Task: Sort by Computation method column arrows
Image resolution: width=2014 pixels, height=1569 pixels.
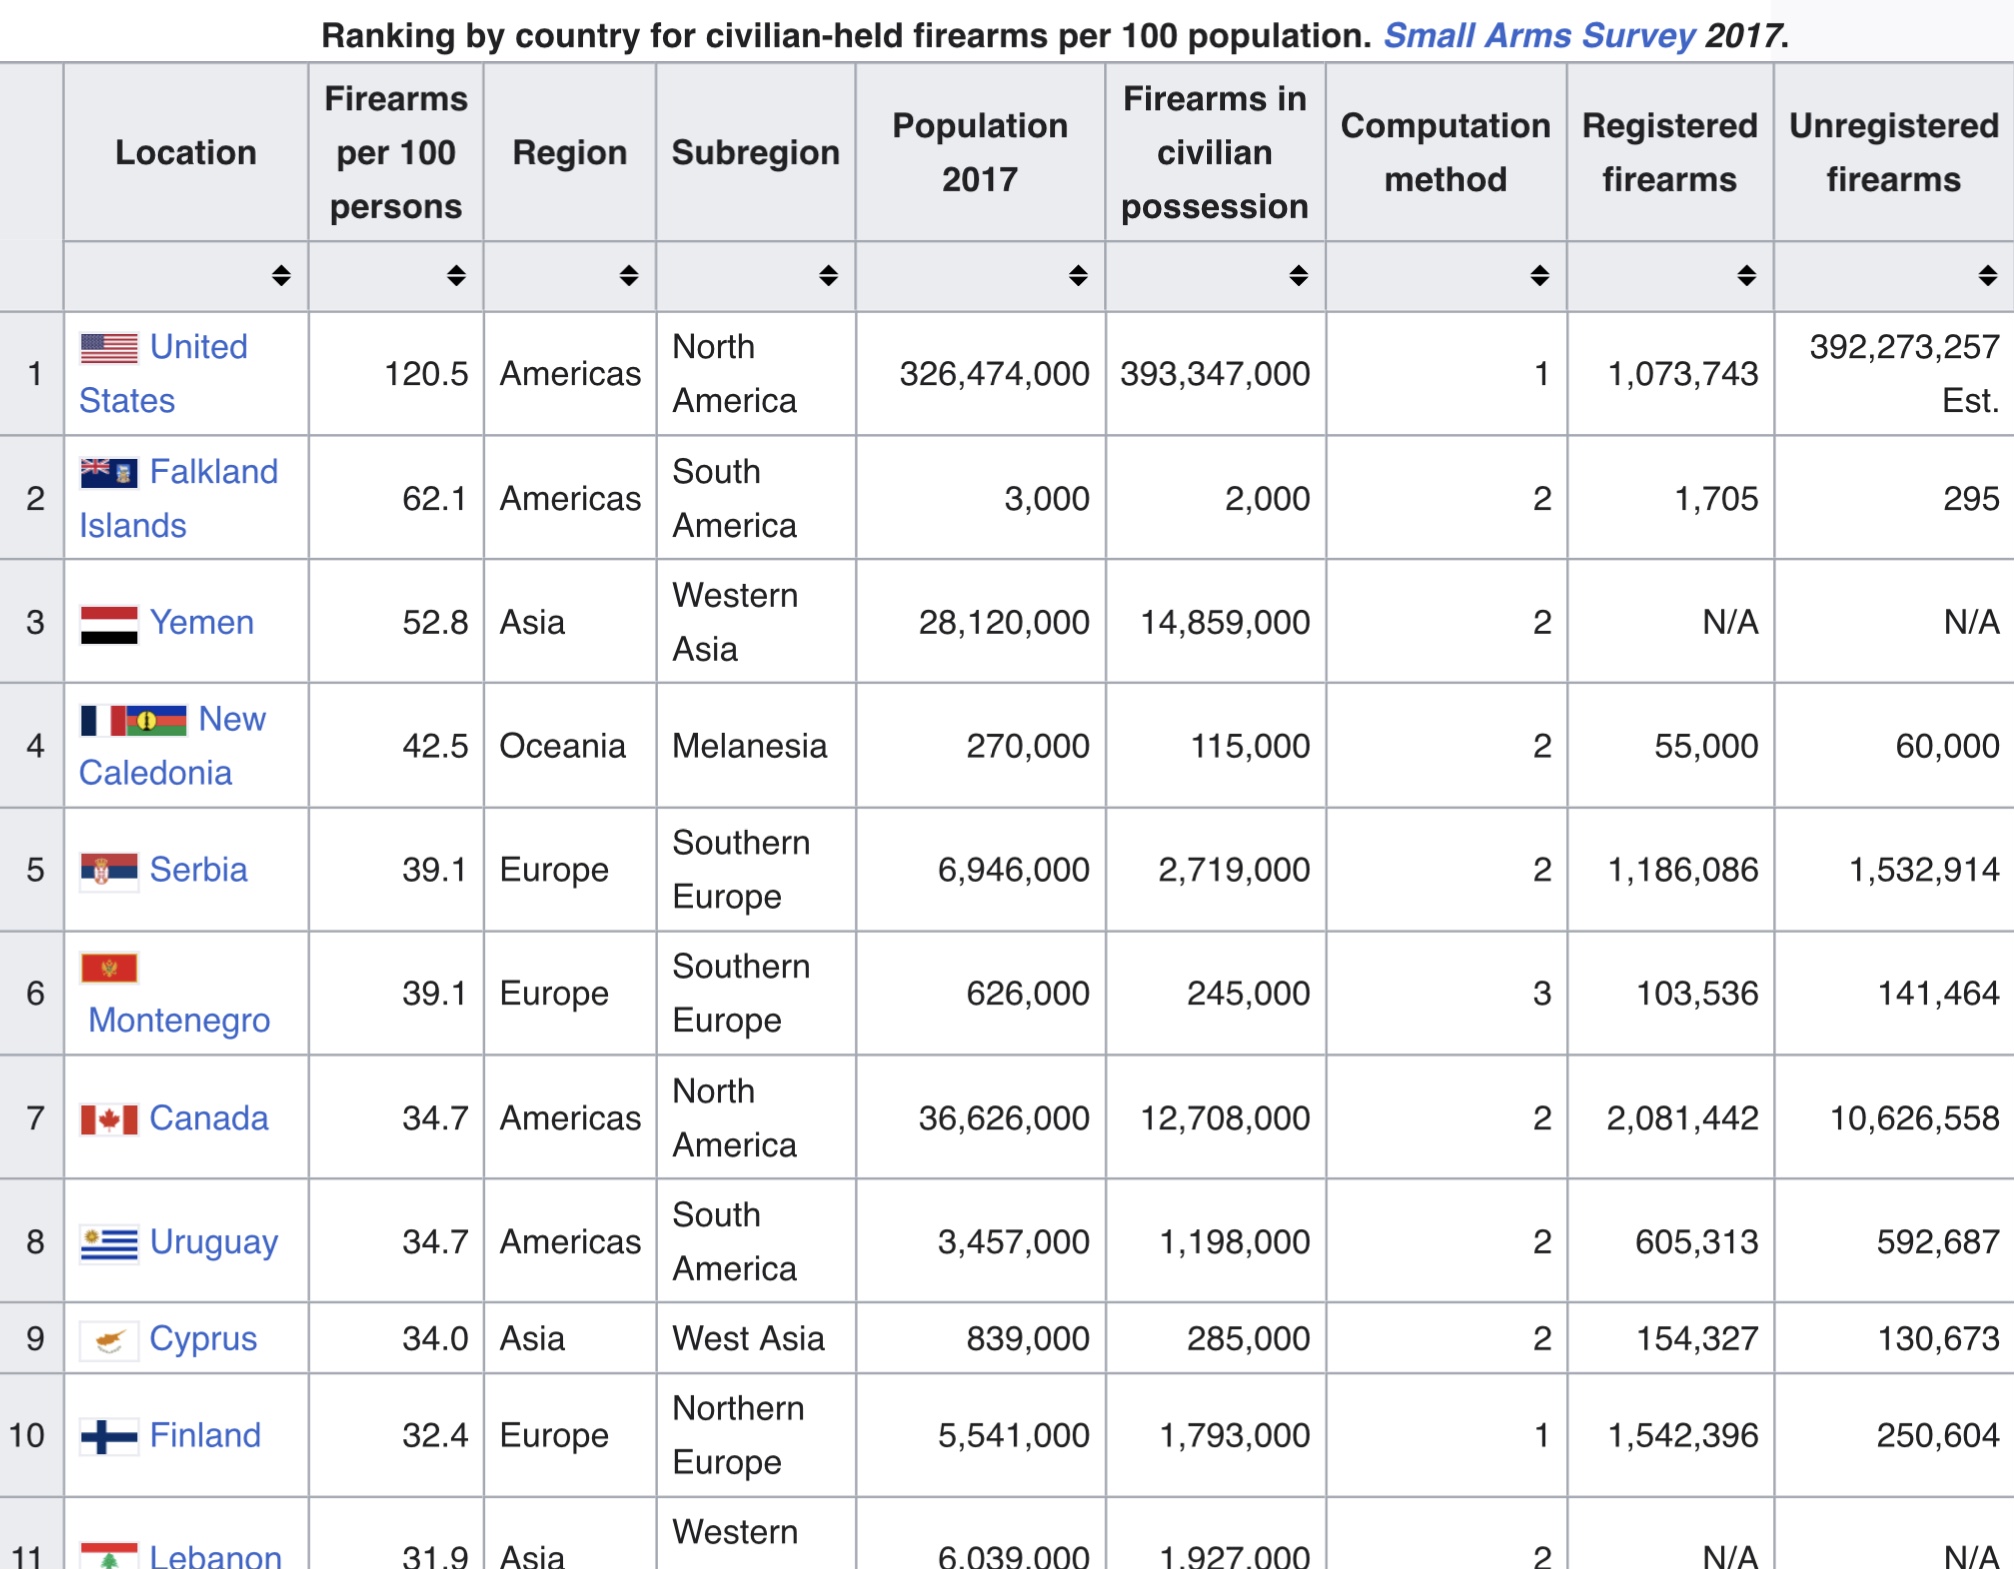Action: click(1539, 276)
